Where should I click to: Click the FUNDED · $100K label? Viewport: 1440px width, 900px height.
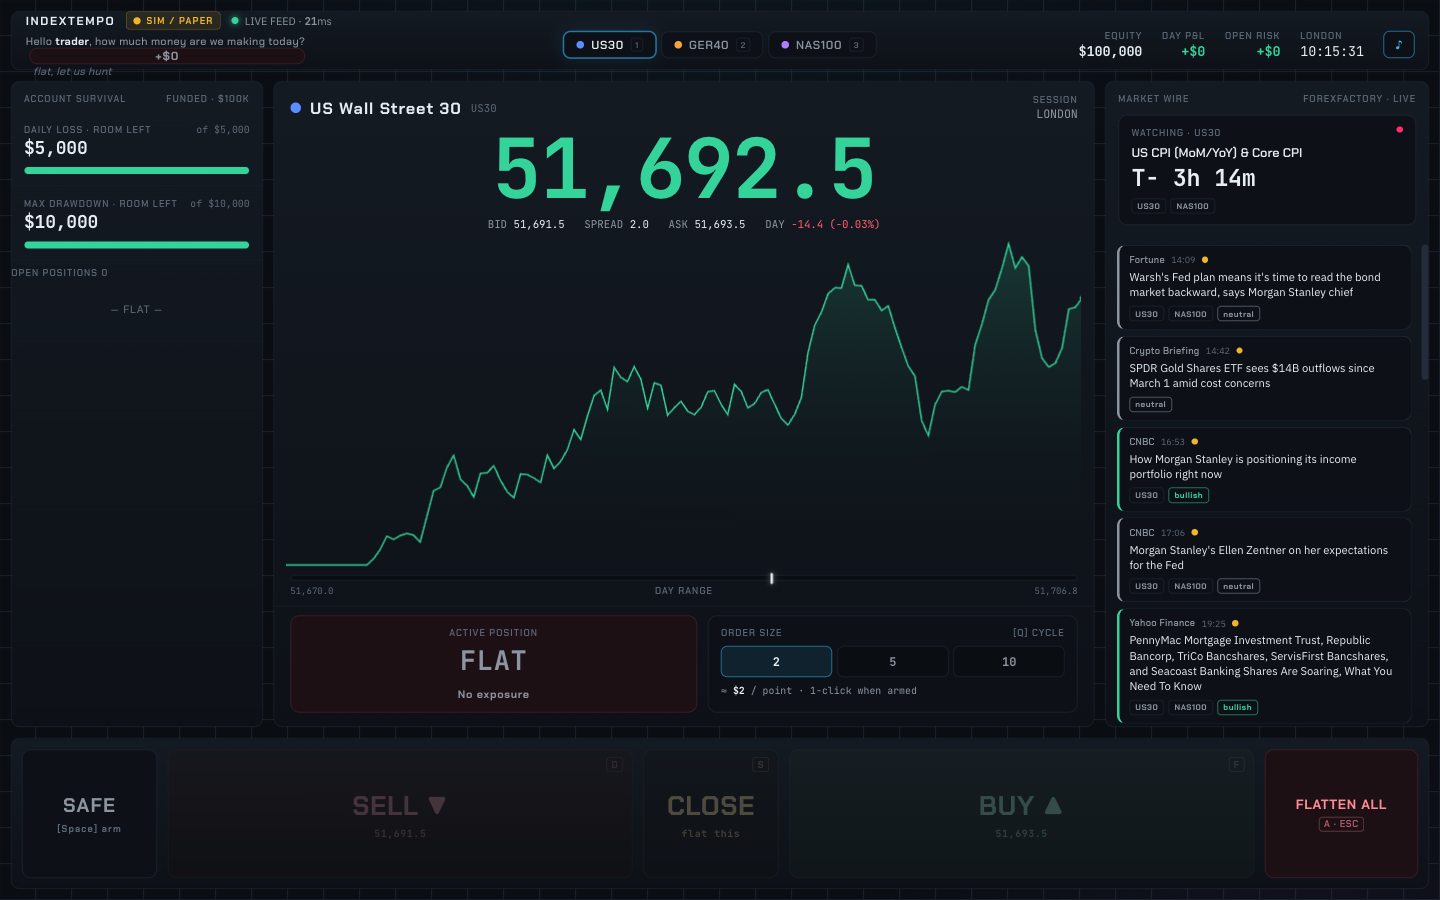click(207, 99)
